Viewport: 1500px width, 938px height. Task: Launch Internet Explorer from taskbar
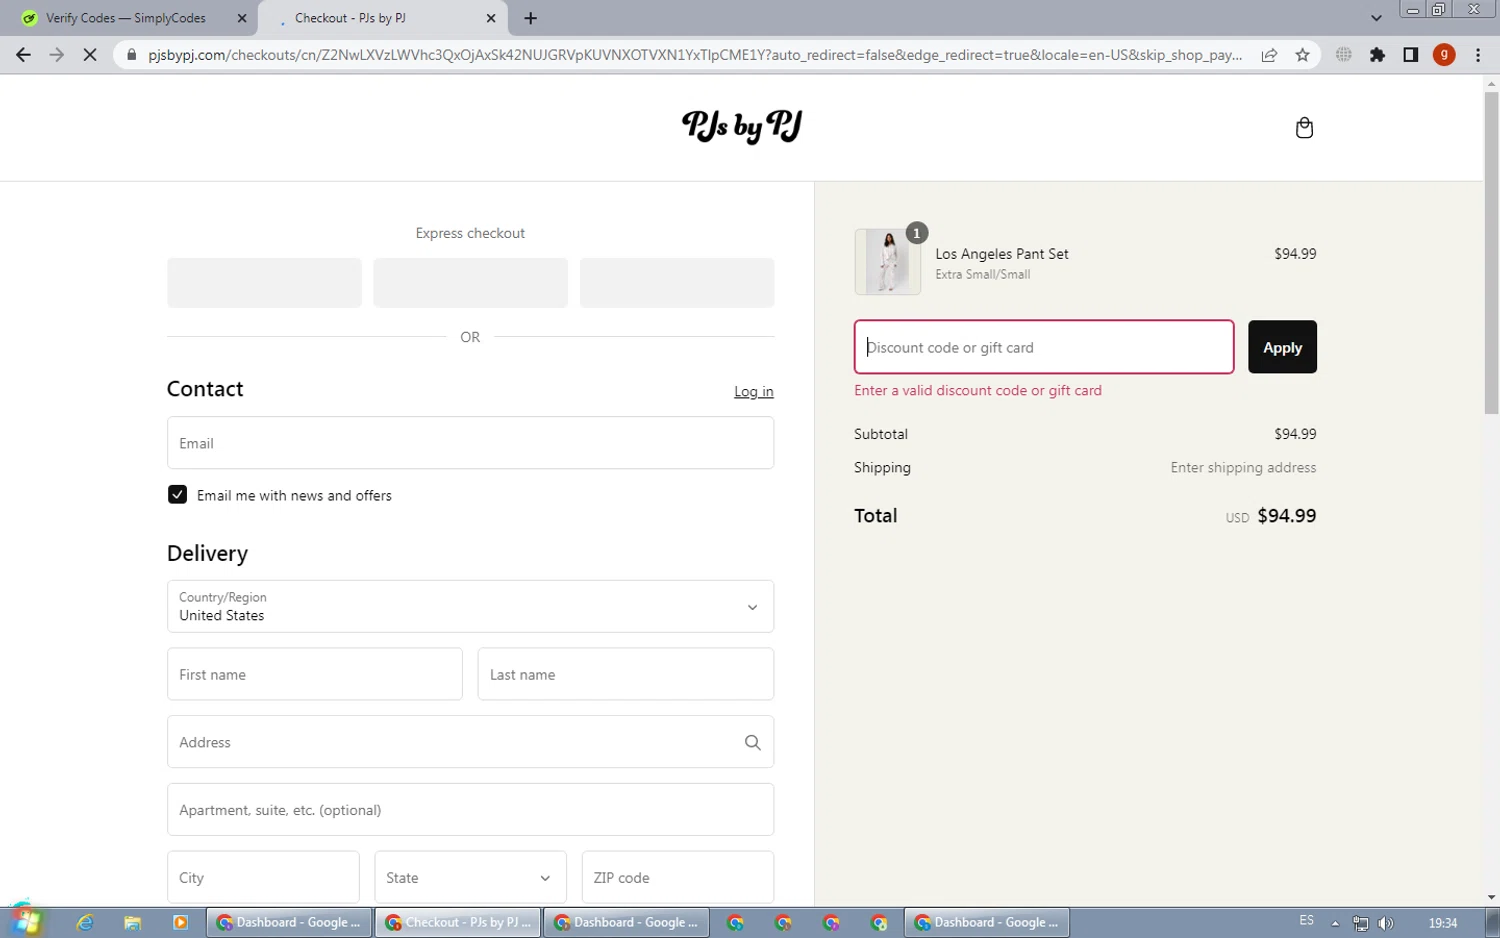point(85,922)
